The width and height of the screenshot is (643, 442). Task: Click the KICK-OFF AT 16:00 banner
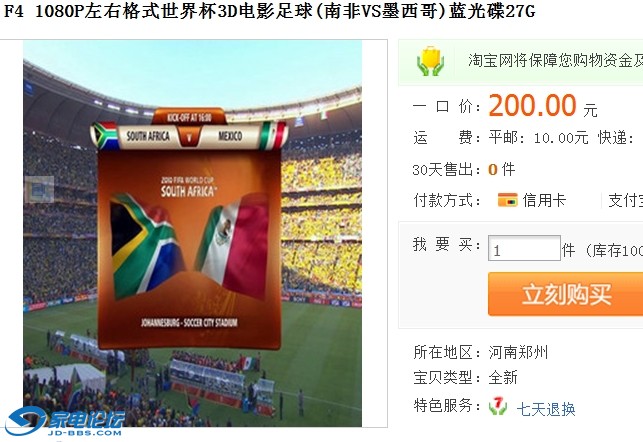[x=189, y=118]
